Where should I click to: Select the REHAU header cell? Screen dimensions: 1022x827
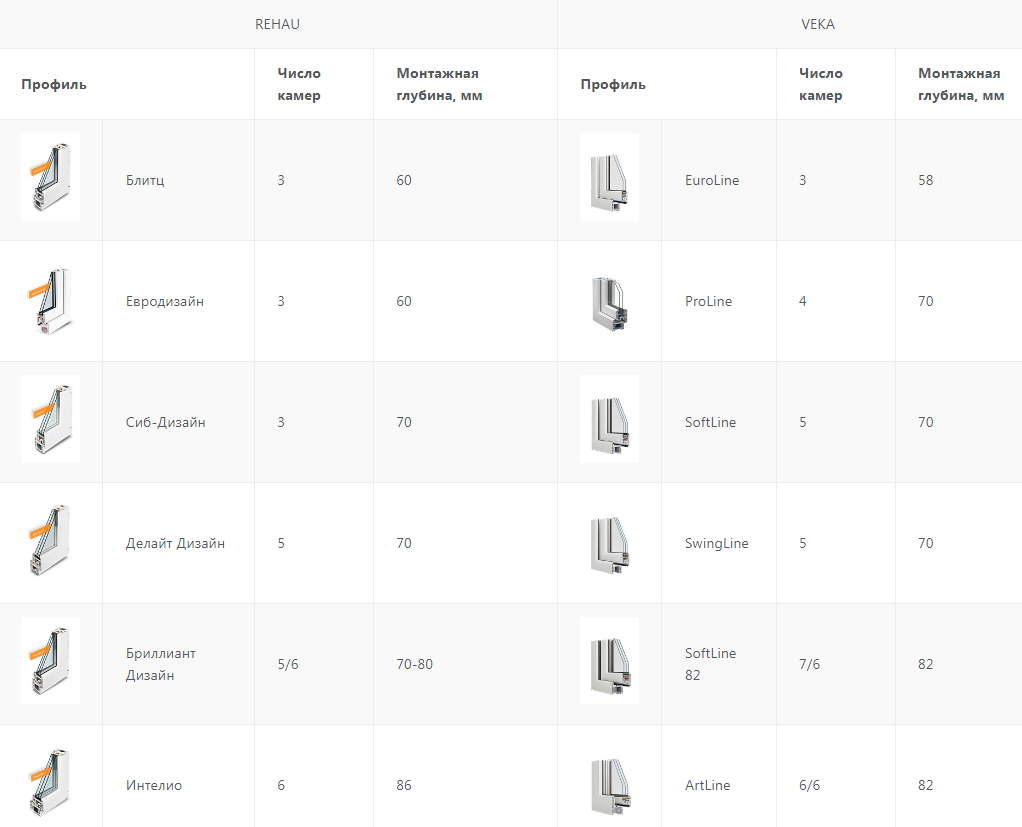tap(278, 24)
